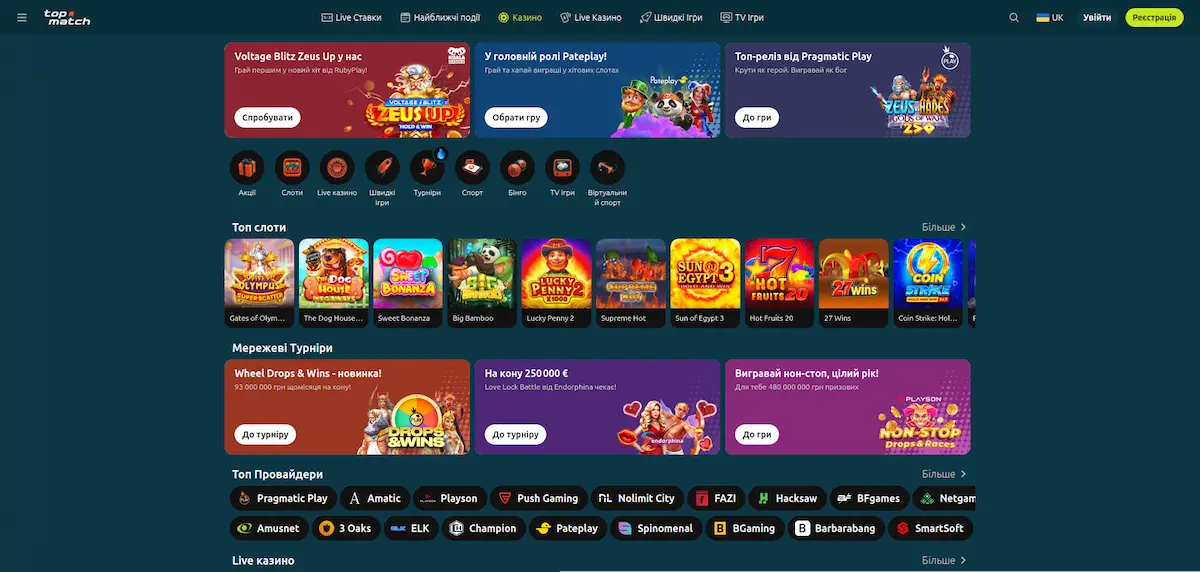The image size is (1200, 572).
Task: Click the Реєстрація button
Action: [1154, 17]
